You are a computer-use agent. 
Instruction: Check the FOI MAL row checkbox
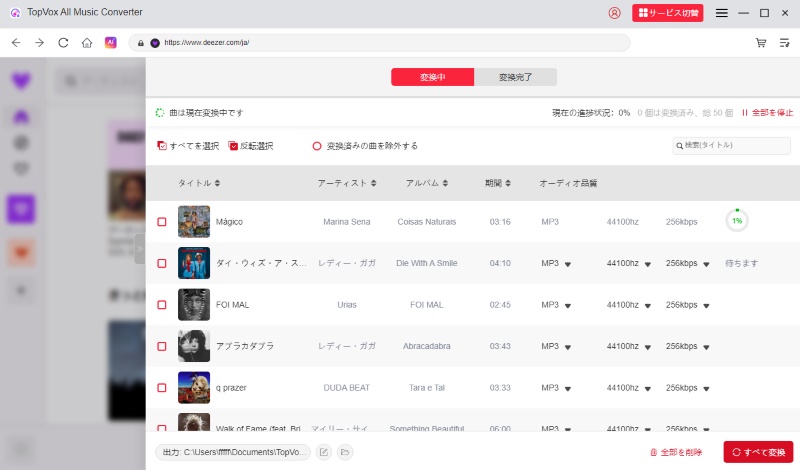coord(162,305)
